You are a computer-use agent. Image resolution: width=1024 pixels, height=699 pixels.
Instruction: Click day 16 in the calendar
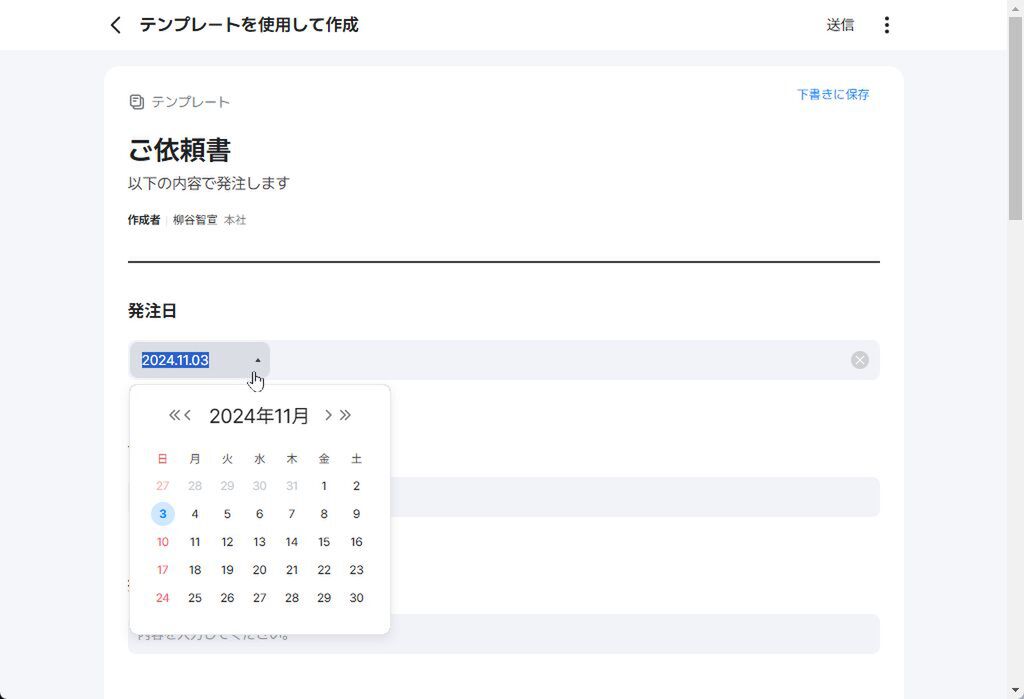[356, 542]
